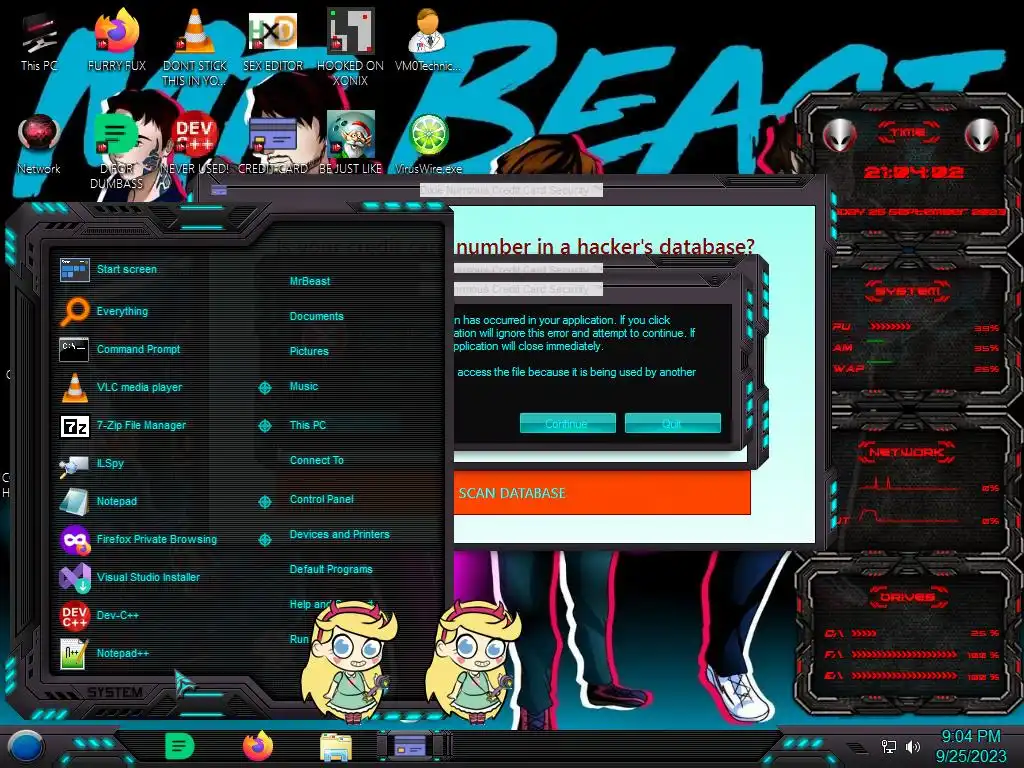Viewport: 1024px width, 768px height.
Task: Open the VLC cone desktop shortcut
Action: click(194, 47)
